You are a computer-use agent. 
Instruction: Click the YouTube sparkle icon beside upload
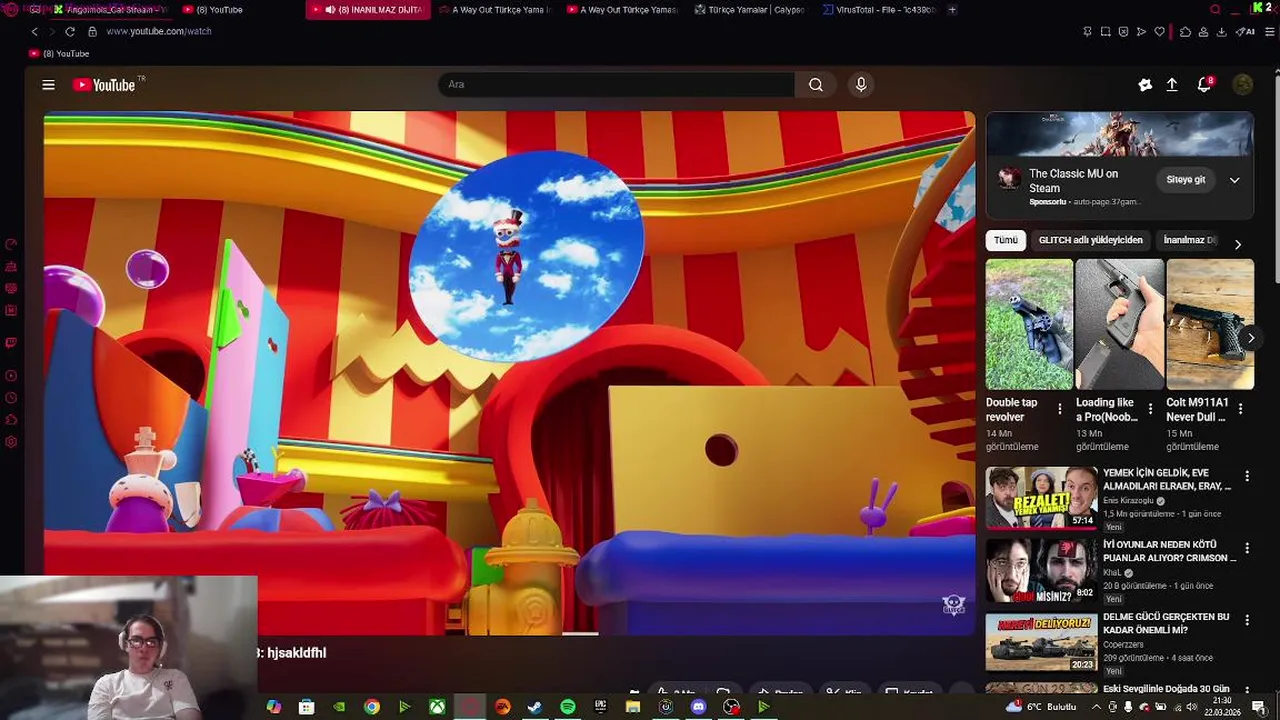(1145, 85)
